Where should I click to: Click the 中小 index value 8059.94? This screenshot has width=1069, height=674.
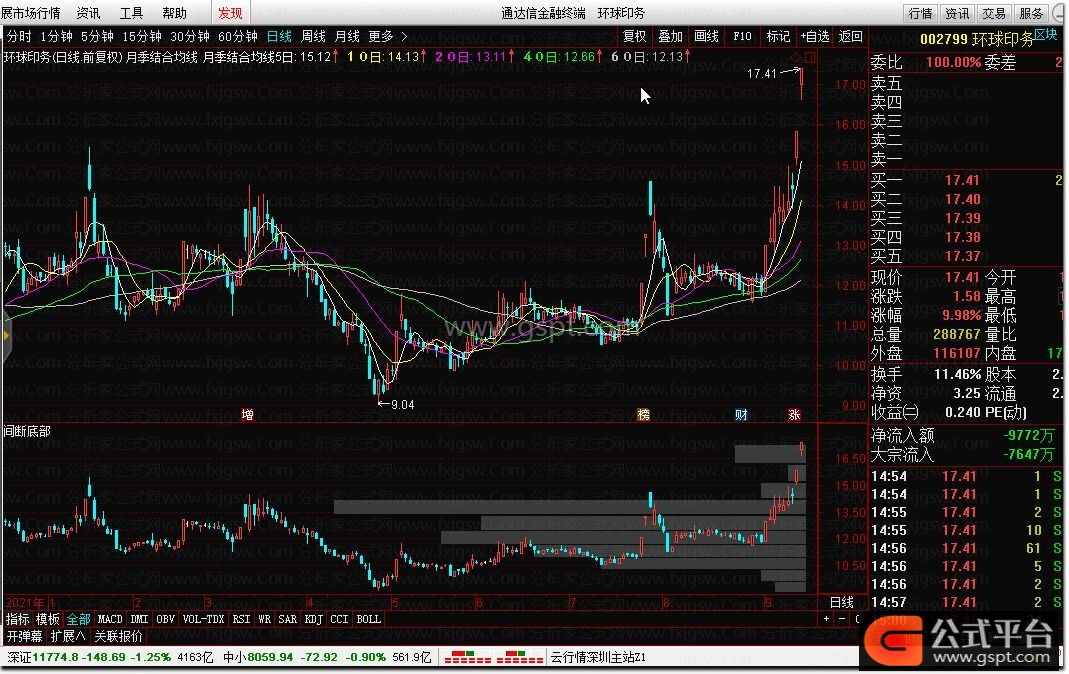click(x=270, y=657)
